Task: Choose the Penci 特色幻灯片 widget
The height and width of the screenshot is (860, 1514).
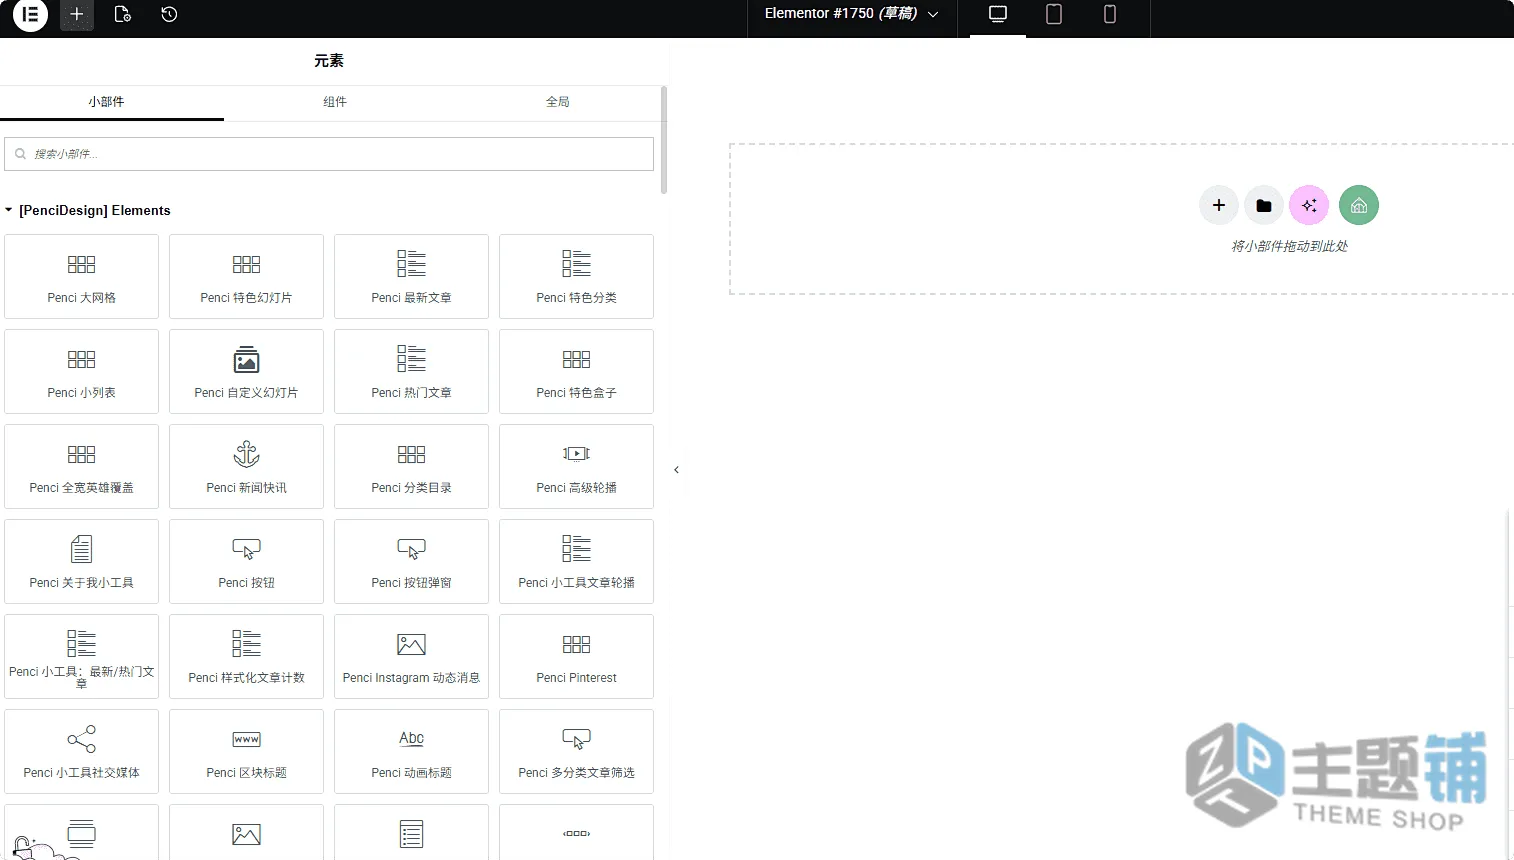Action: 247,277
